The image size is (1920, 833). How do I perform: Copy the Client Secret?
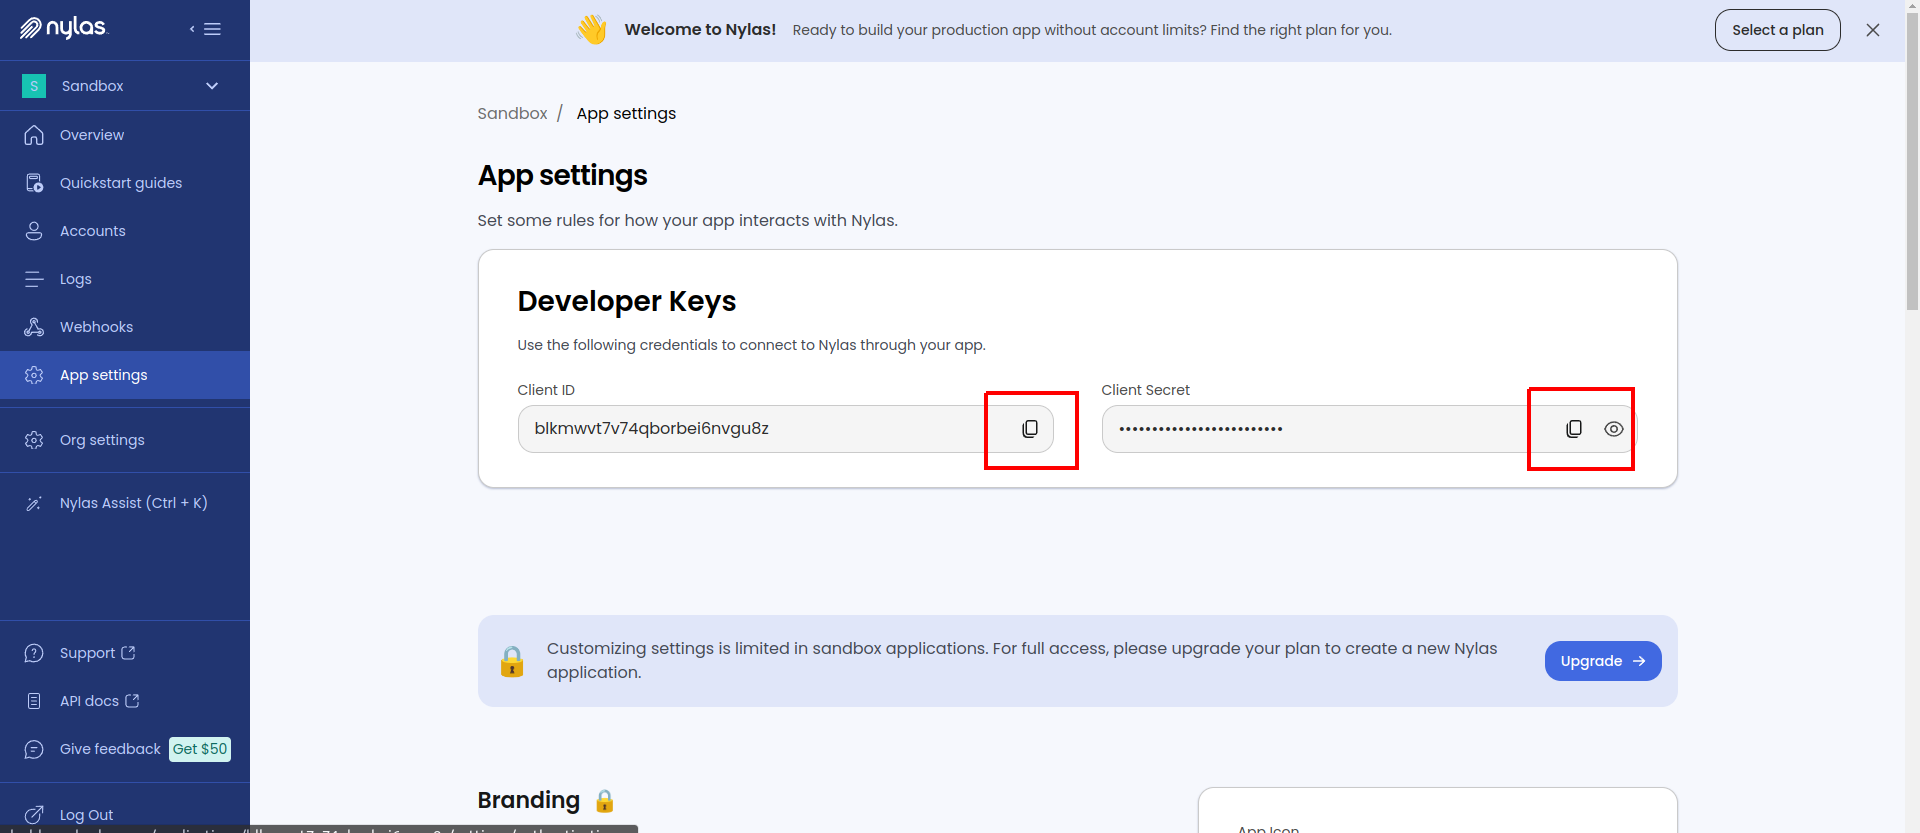click(1574, 429)
